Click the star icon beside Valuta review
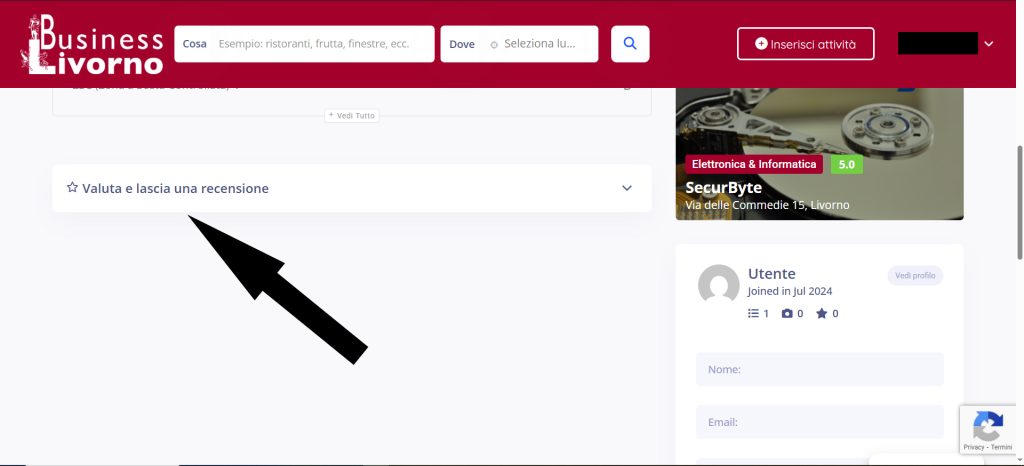Screen dimensions: 1024x466 point(72,188)
